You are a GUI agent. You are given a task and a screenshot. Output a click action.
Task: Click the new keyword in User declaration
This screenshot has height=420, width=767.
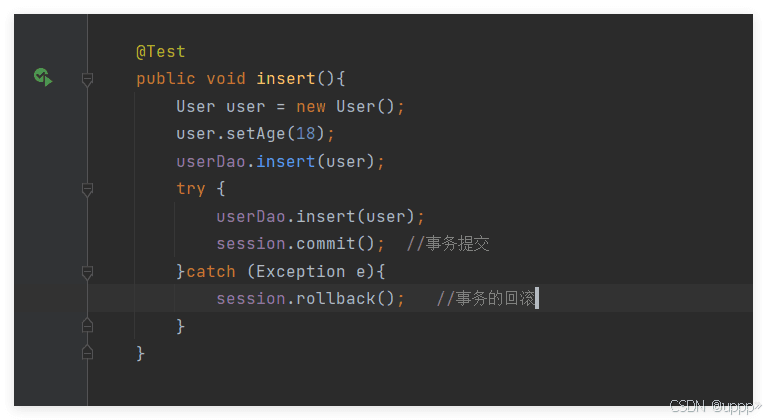[311, 106]
